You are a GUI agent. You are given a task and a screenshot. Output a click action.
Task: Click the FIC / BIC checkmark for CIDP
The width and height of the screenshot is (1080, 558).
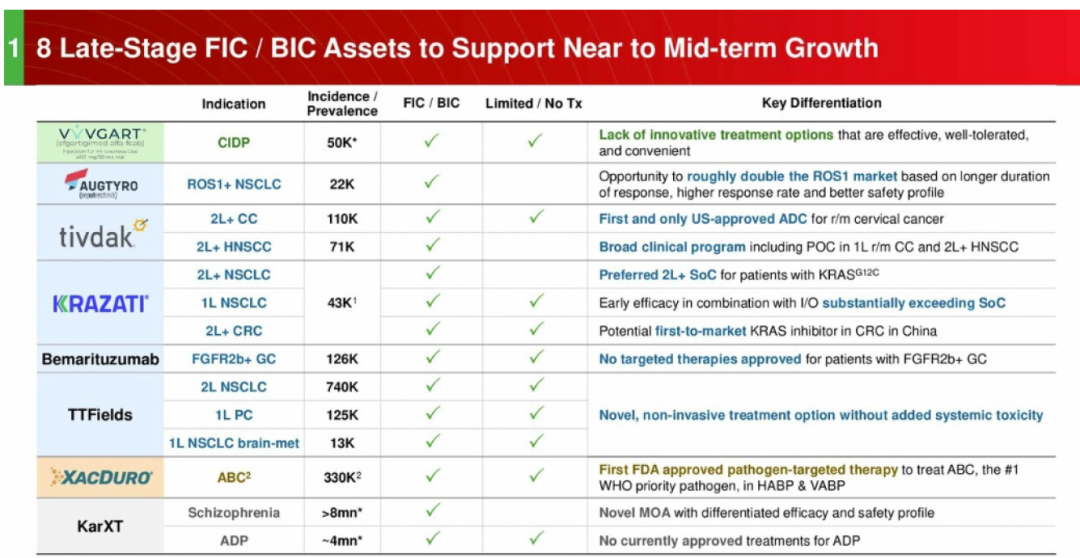[x=431, y=142]
